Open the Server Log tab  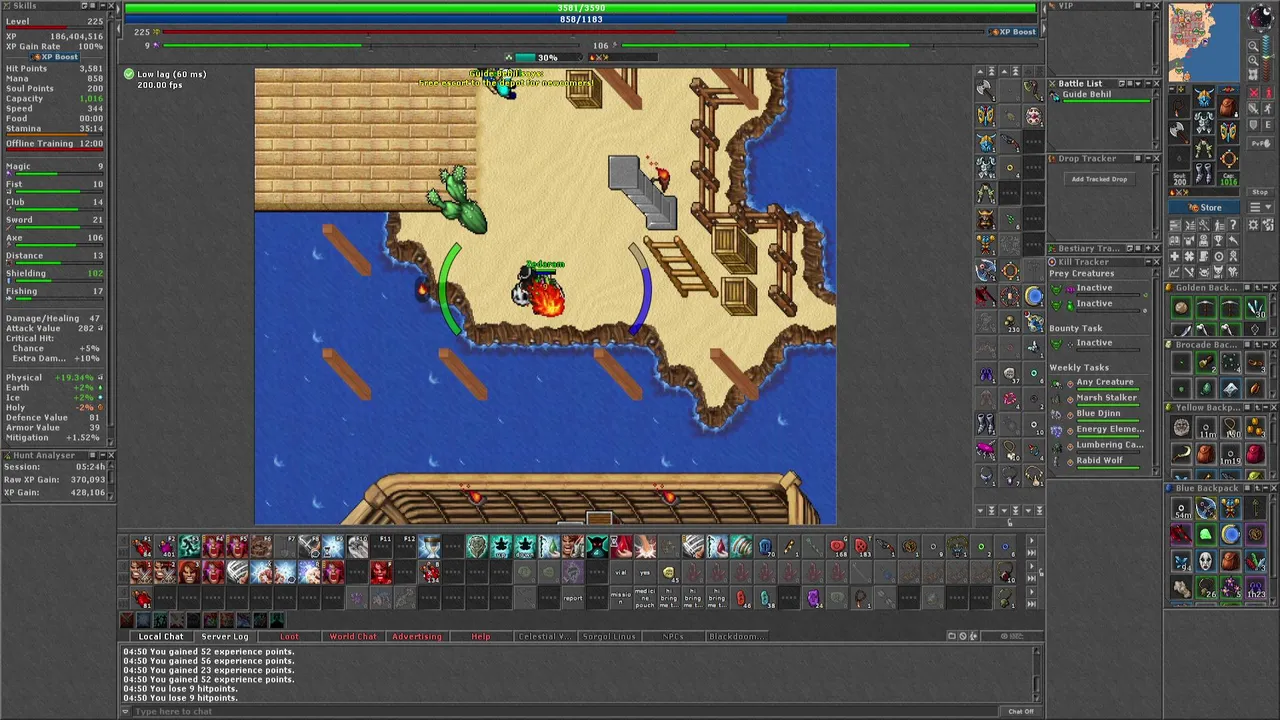(225, 637)
